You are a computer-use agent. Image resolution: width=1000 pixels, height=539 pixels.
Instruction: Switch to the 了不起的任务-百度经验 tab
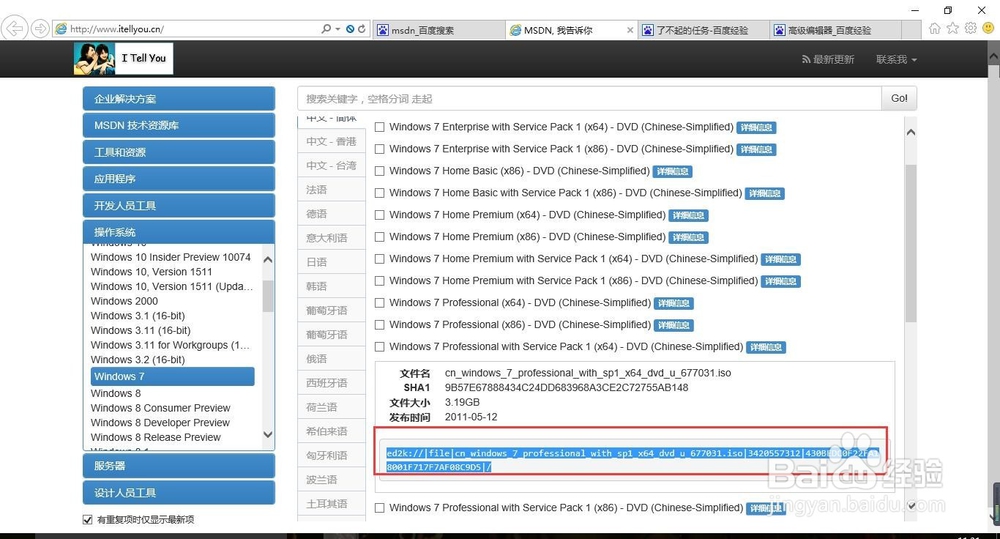point(703,30)
